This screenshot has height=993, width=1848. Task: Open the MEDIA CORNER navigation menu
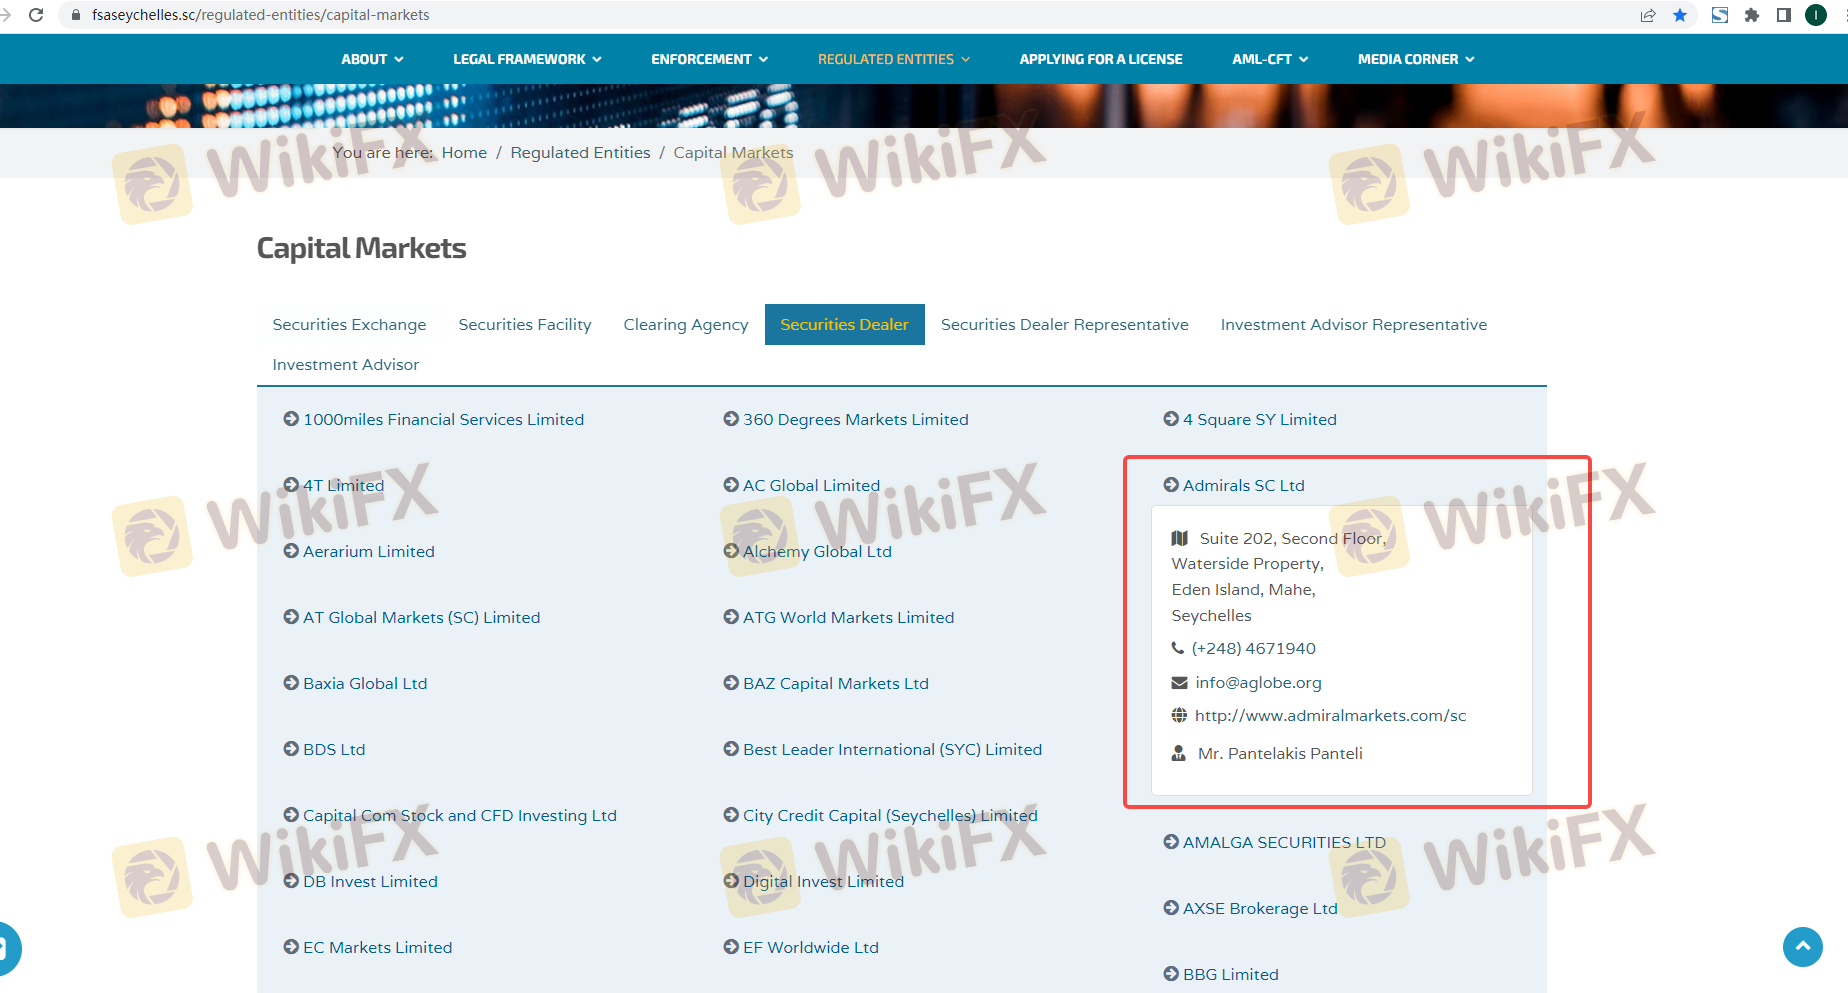tap(1415, 59)
